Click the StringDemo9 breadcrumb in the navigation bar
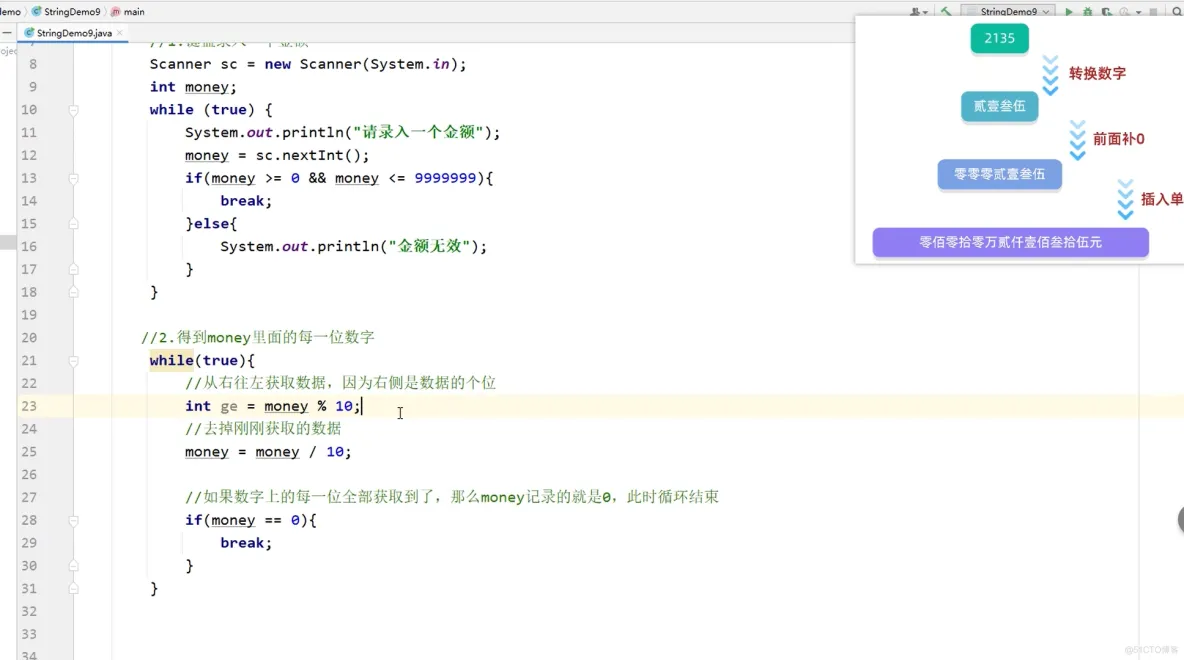This screenshot has height=660, width=1184. click(72, 11)
